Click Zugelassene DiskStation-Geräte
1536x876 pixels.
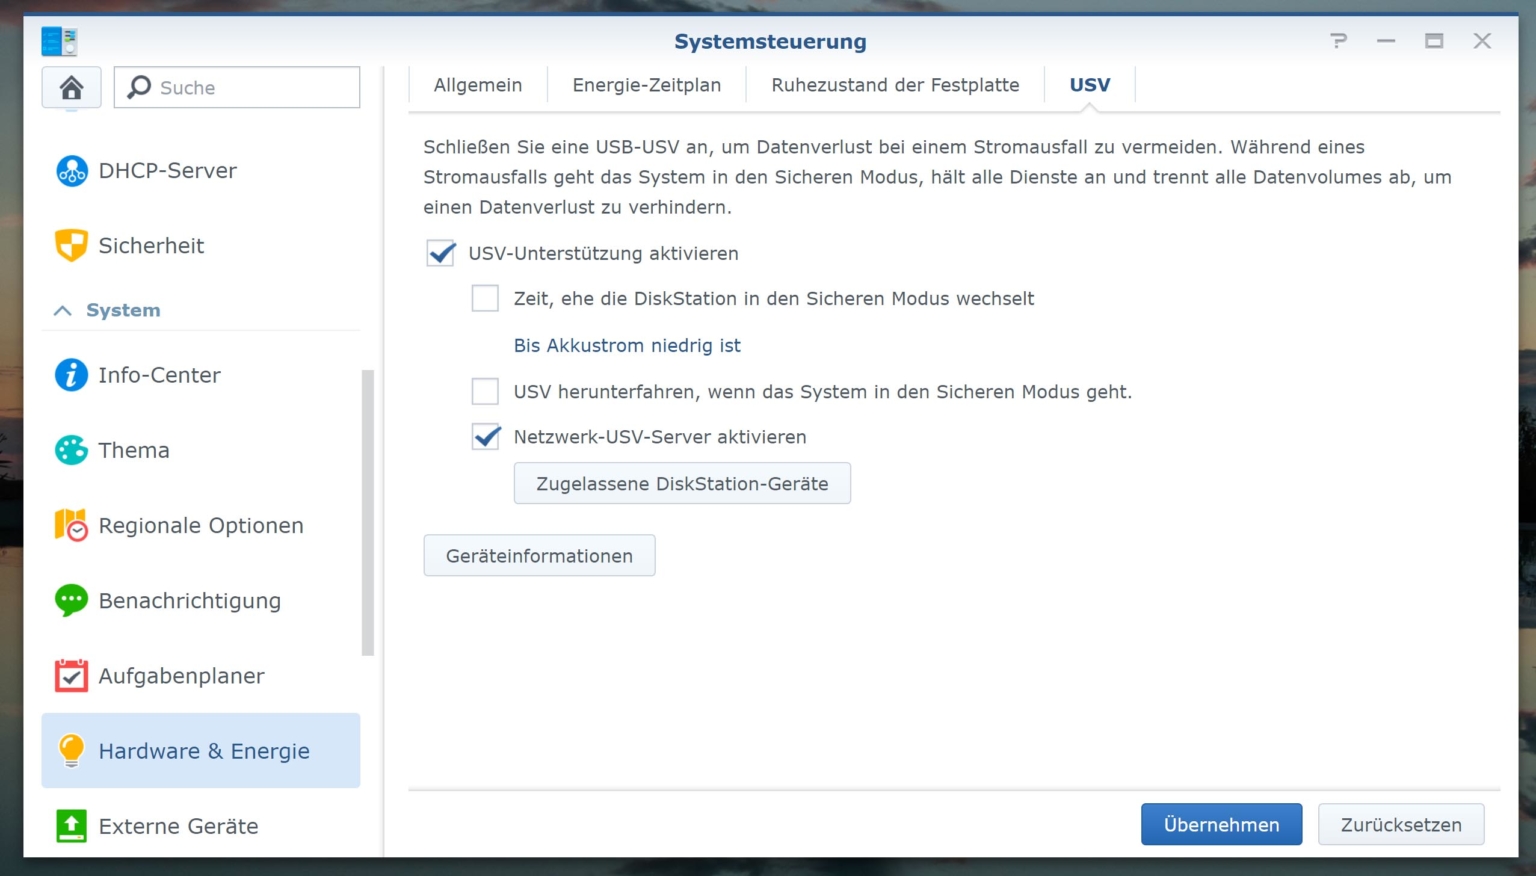pos(682,483)
